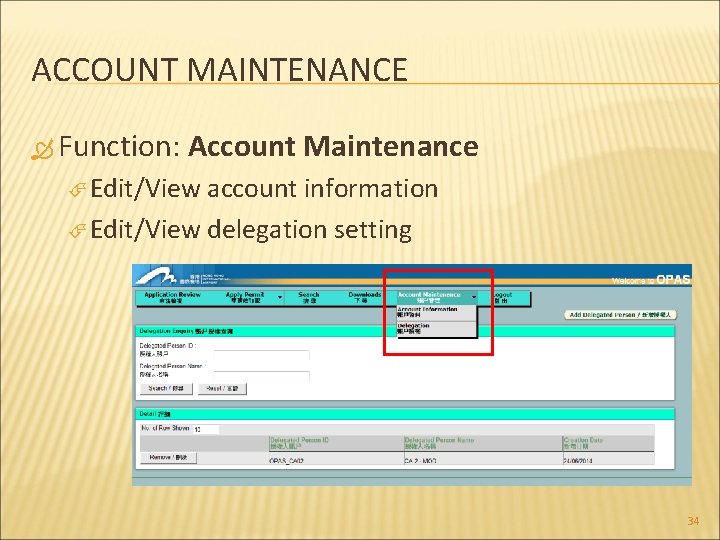Open the Search menu item
Screen dimensions: 720x540
tap(309, 298)
